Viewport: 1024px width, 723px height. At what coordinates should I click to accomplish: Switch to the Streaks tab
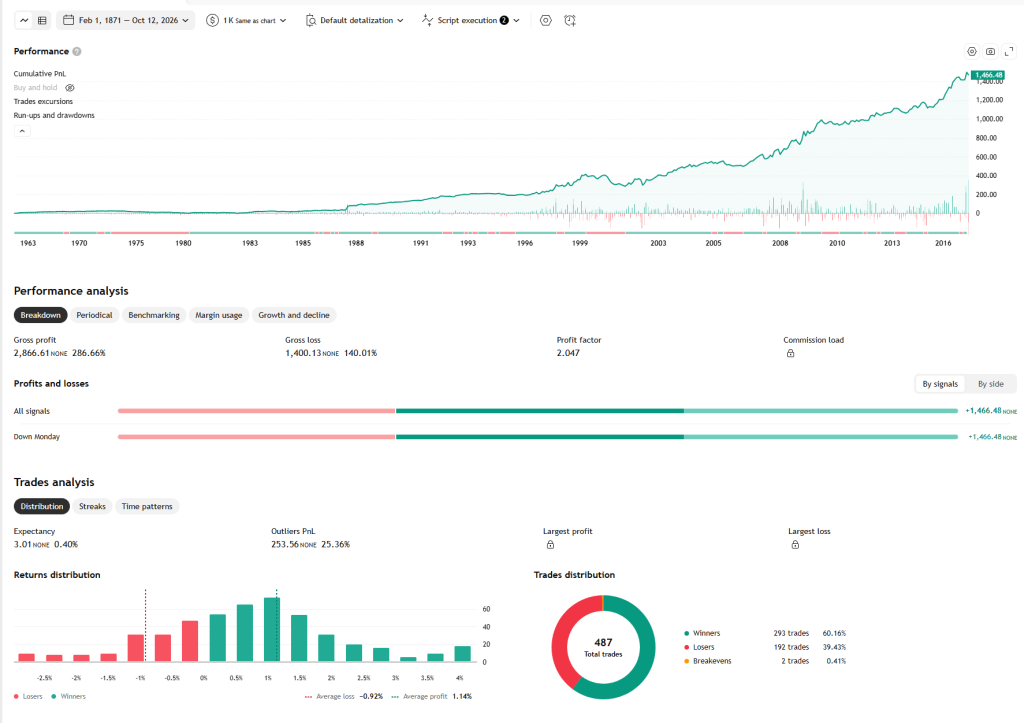92,506
